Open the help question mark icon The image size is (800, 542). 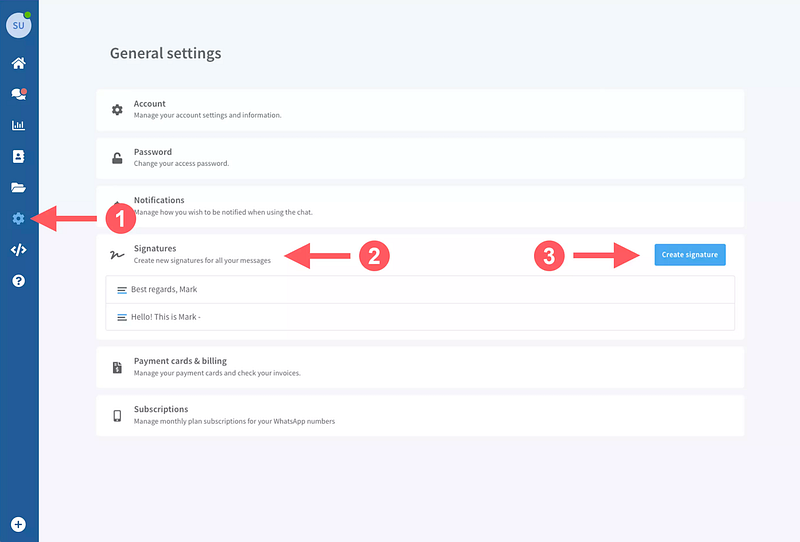(18, 280)
